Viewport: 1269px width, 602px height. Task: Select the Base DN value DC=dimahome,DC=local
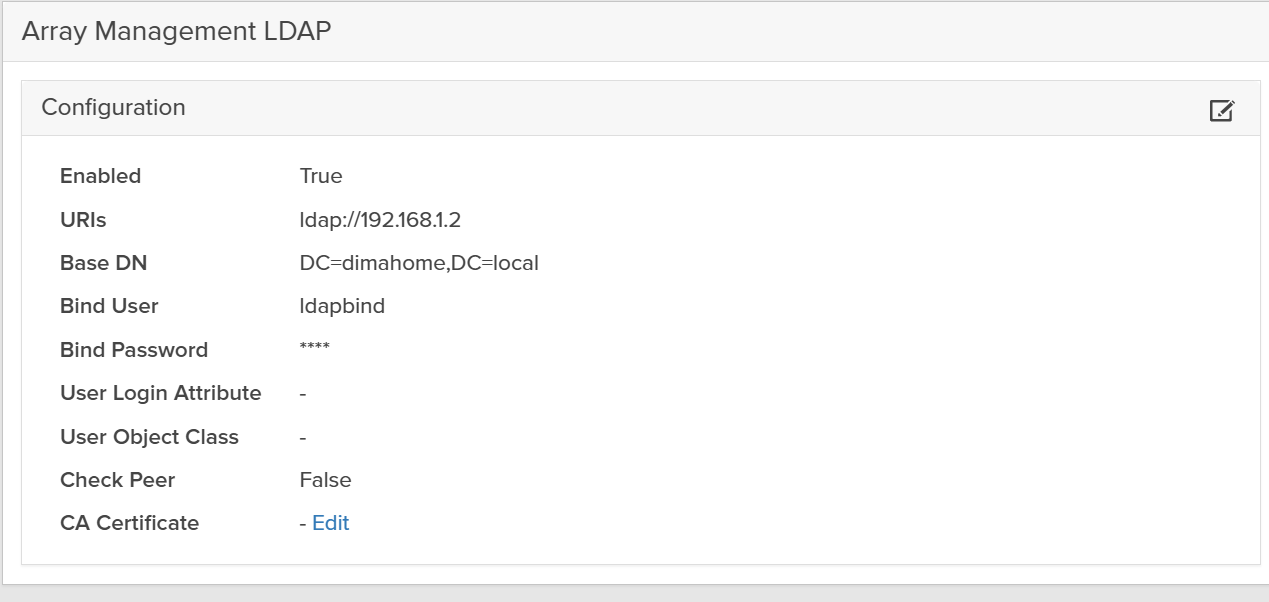[x=420, y=263]
